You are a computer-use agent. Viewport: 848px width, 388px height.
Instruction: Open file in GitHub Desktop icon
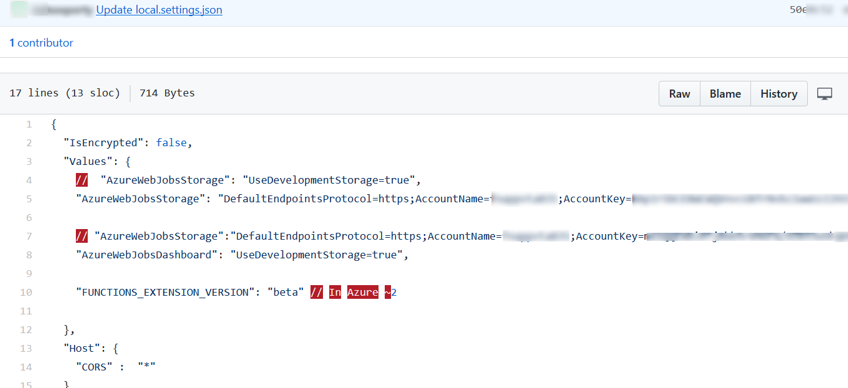pos(824,94)
